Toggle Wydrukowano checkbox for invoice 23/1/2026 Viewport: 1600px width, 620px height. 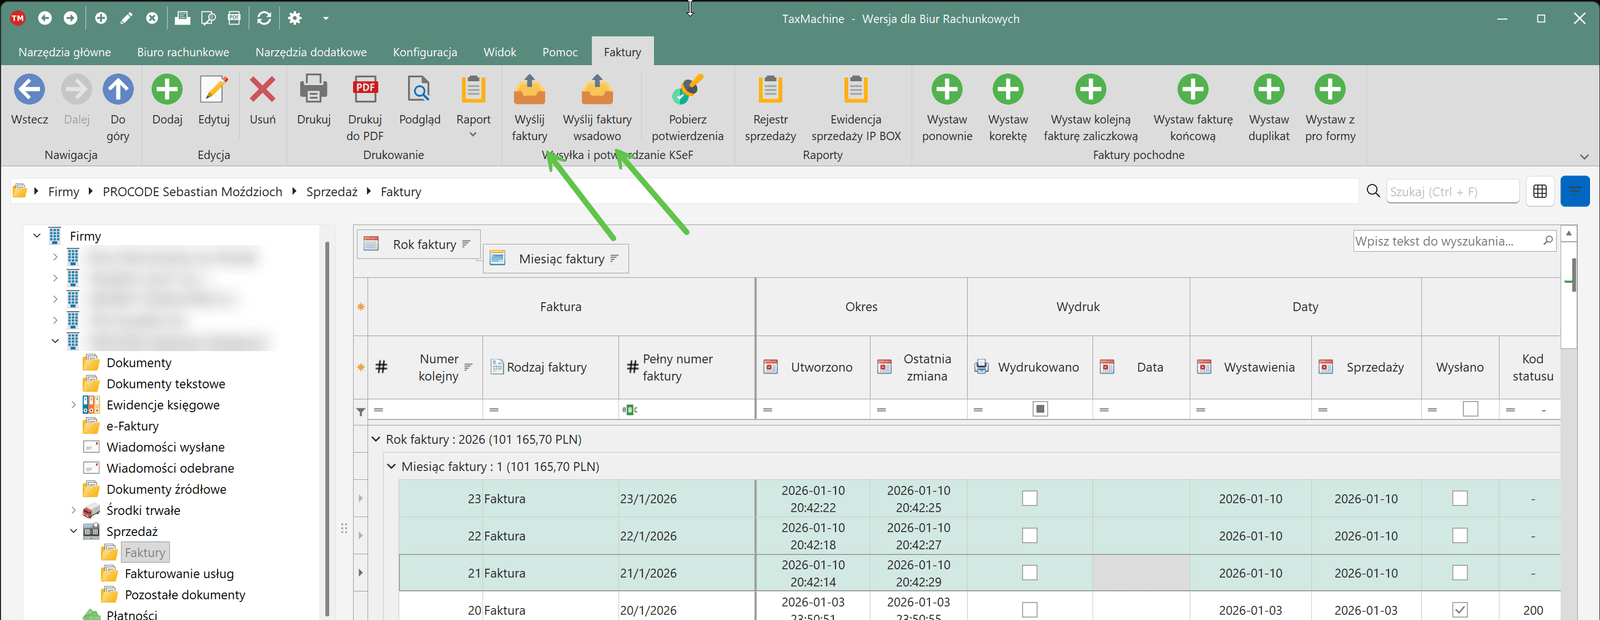(1030, 499)
